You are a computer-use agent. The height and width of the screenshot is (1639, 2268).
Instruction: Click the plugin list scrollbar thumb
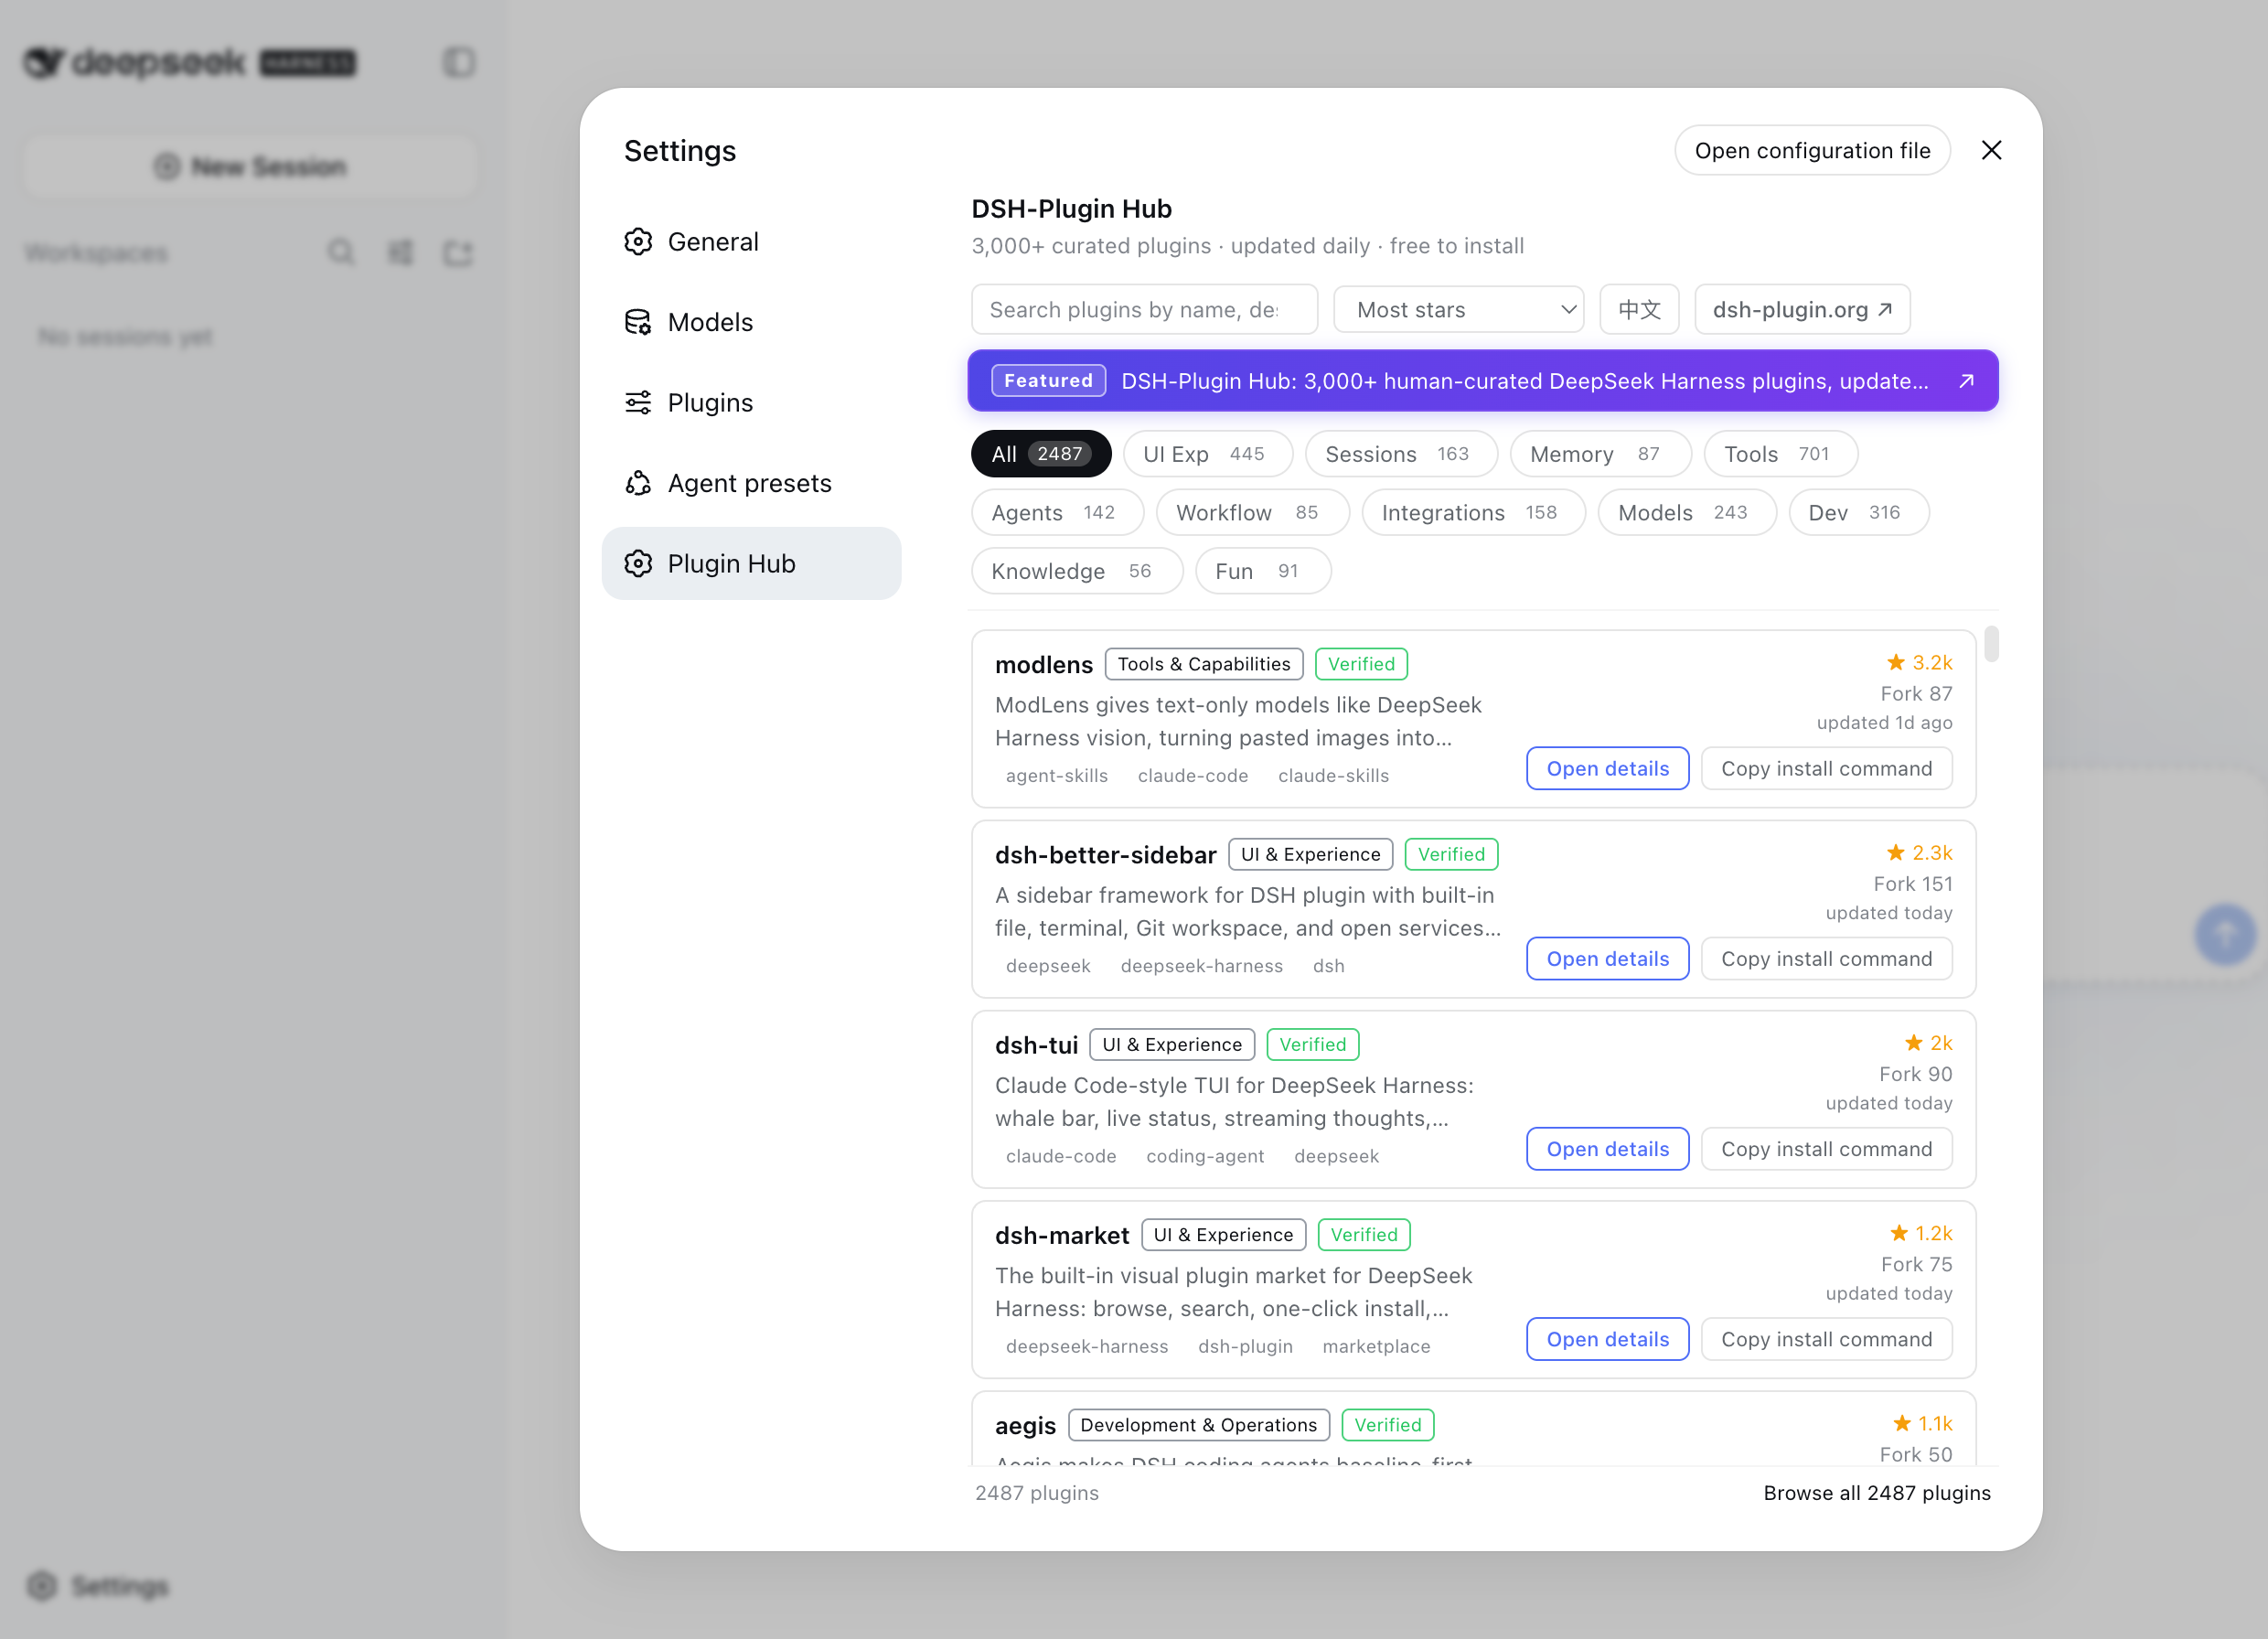point(1991,643)
